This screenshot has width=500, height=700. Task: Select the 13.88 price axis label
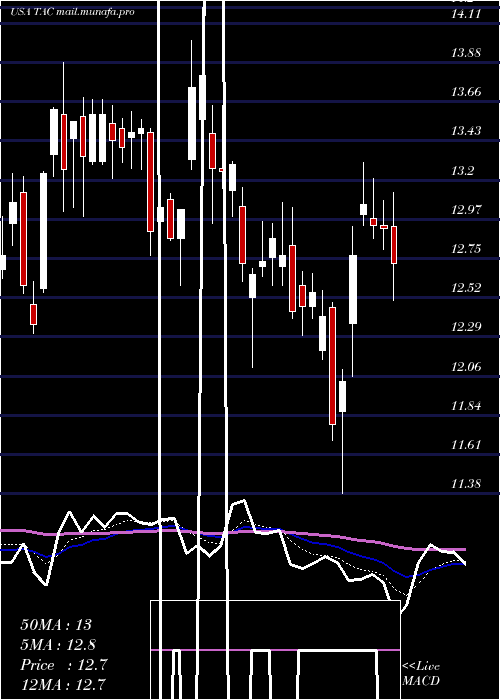(466, 53)
